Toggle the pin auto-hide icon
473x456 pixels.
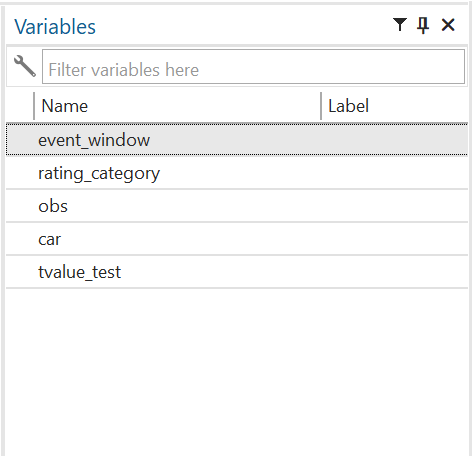tap(423, 25)
